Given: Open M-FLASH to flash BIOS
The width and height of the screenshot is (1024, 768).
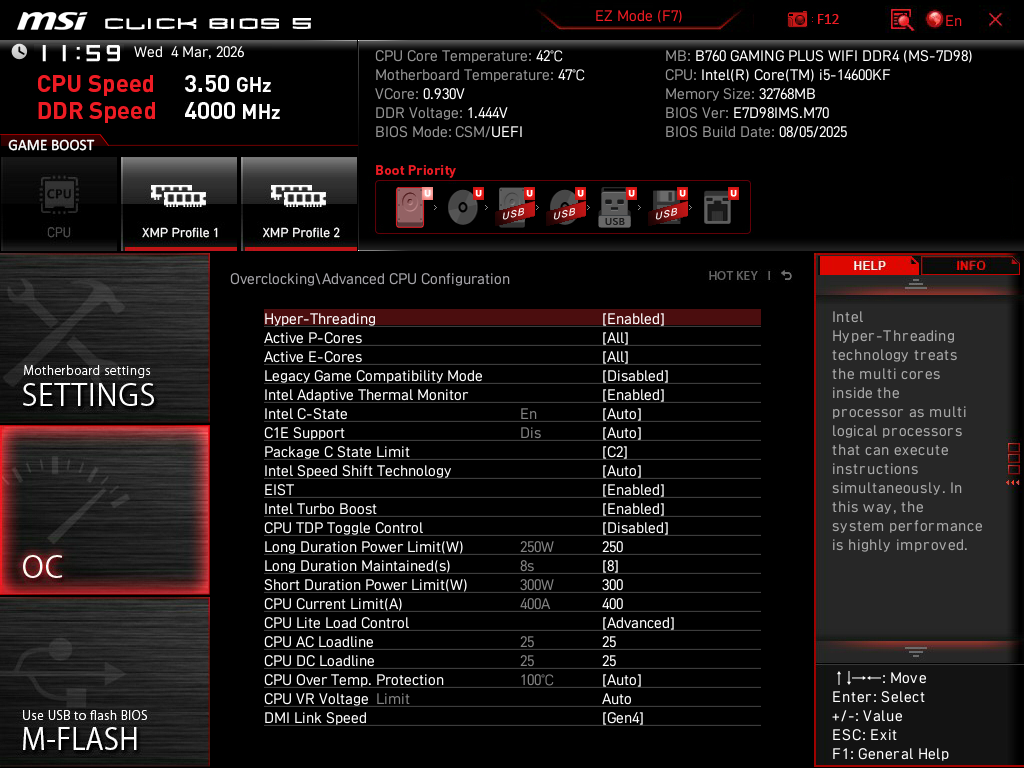Looking at the screenshot, I should coord(104,682).
